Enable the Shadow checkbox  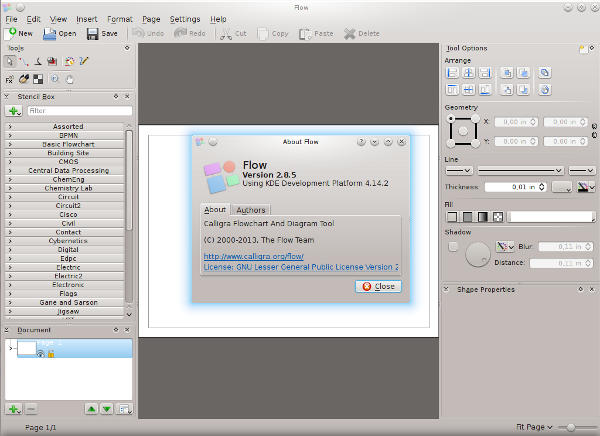(x=453, y=247)
